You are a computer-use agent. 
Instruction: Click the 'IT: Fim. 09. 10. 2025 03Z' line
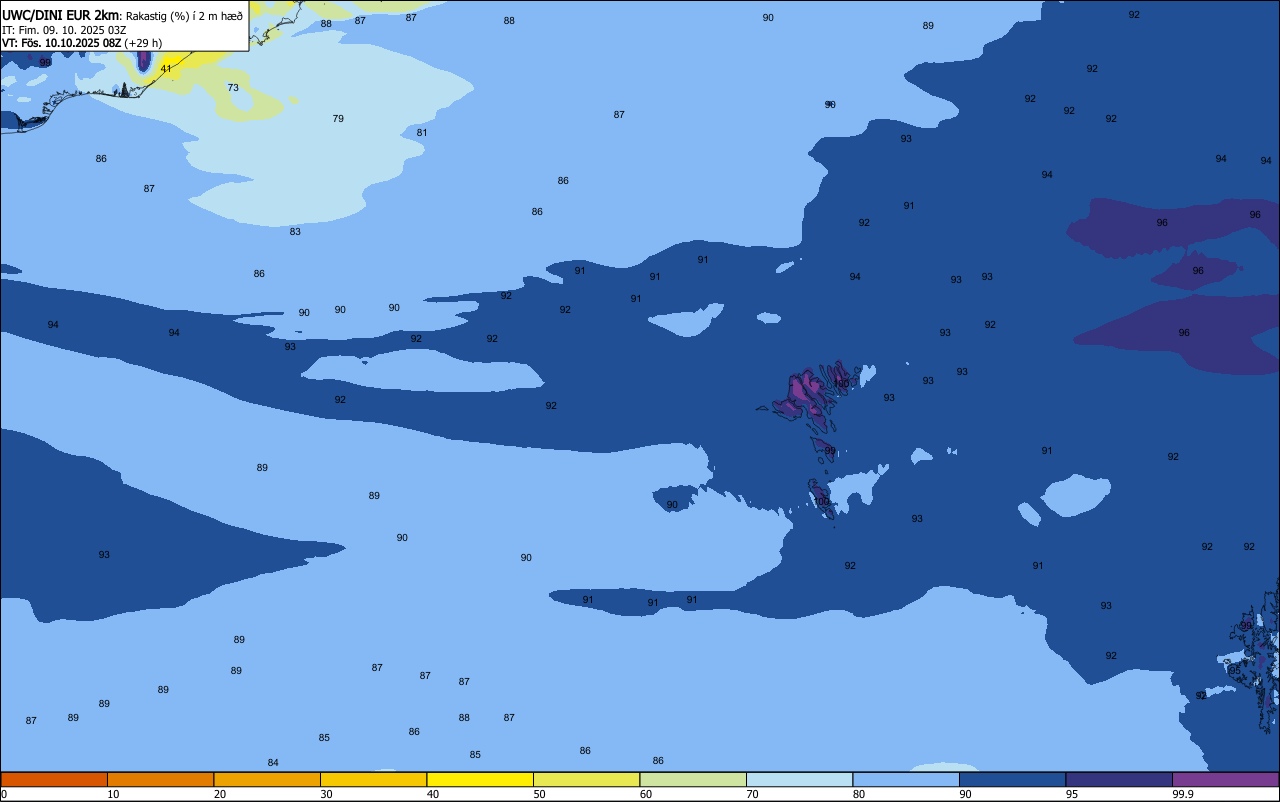pyautogui.click(x=64, y=30)
